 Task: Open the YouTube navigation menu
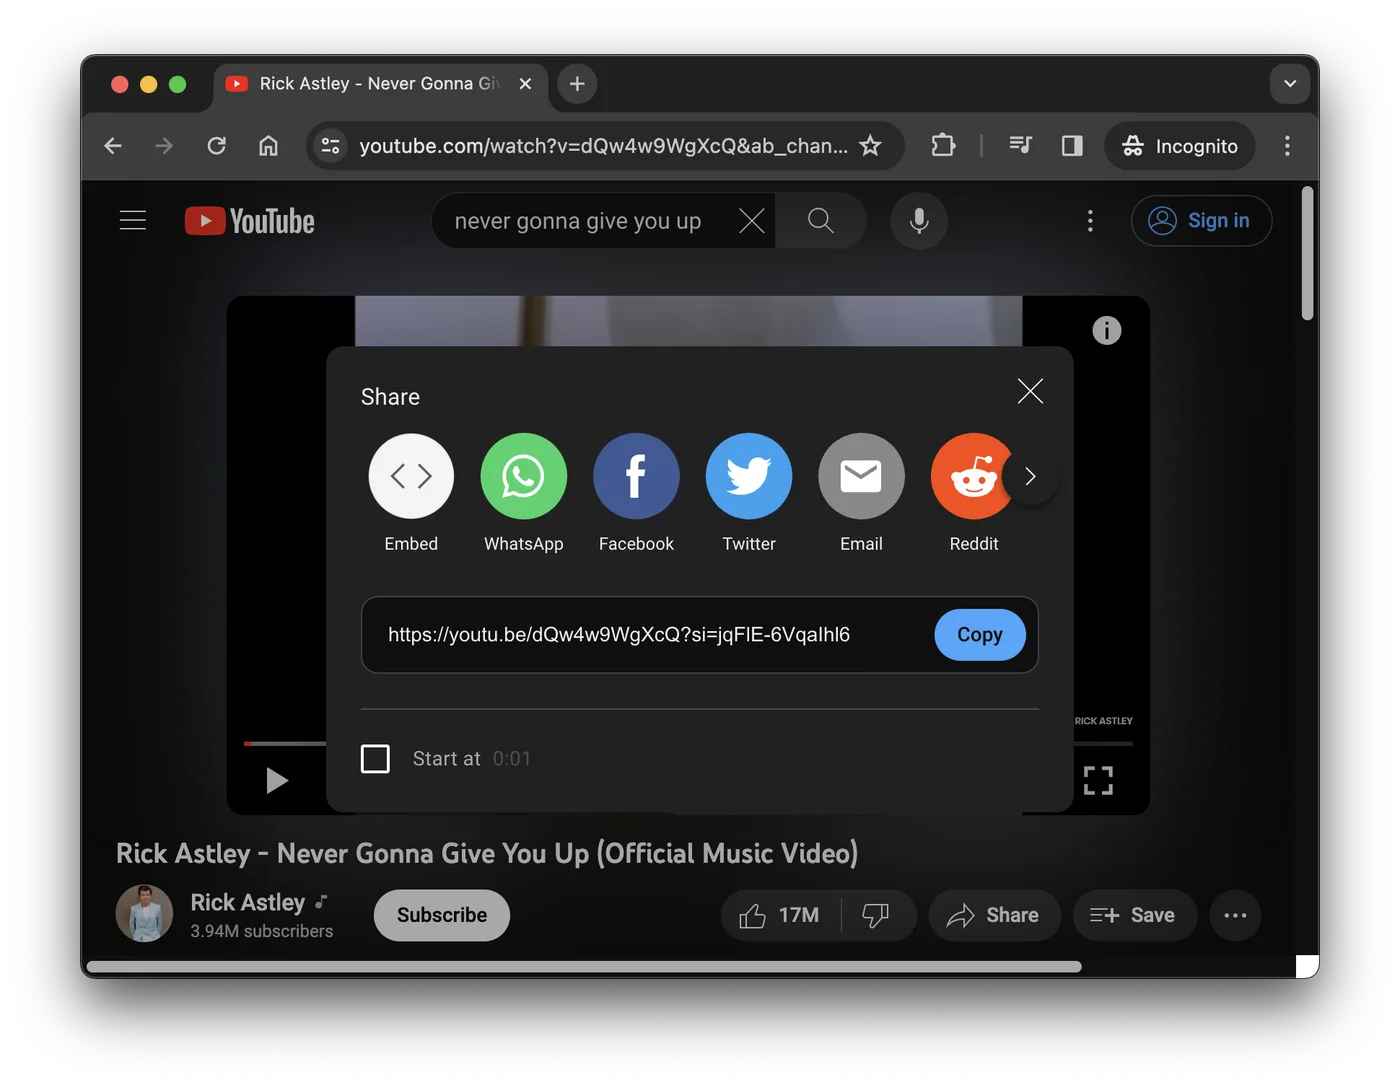[x=132, y=220]
